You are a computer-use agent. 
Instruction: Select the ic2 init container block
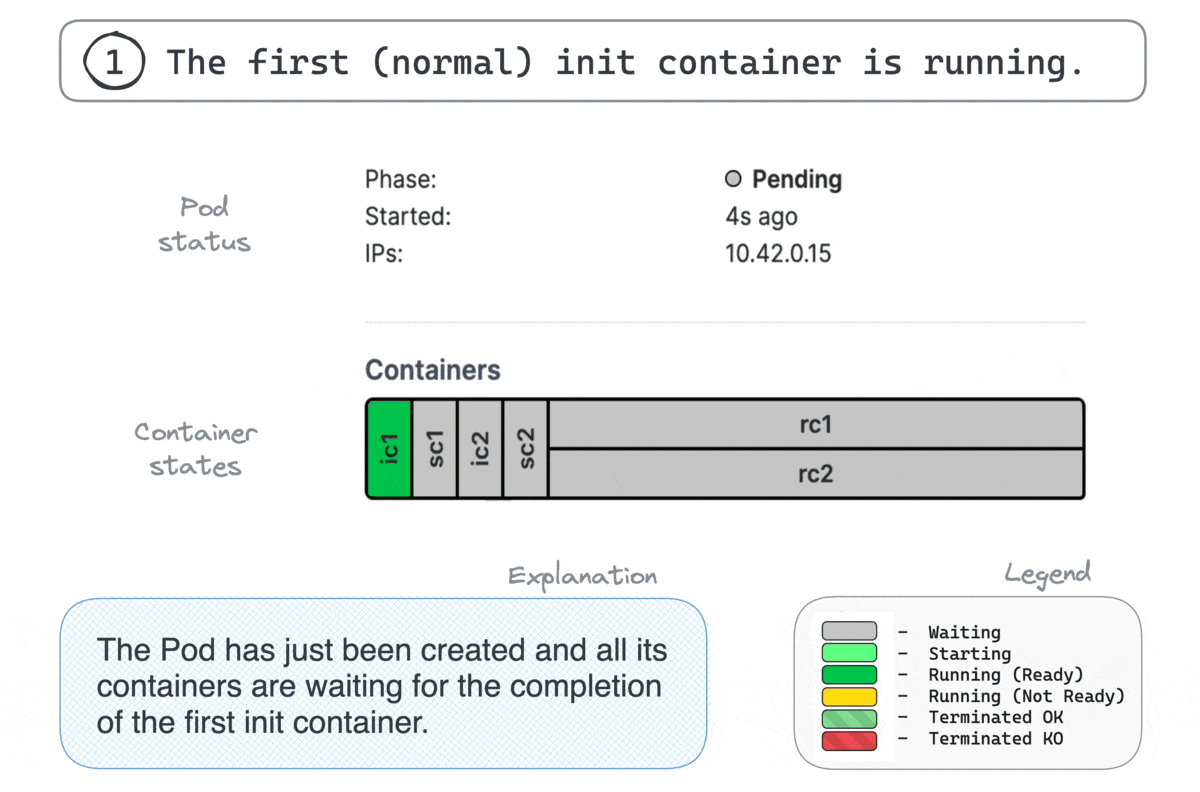[x=481, y=449]
